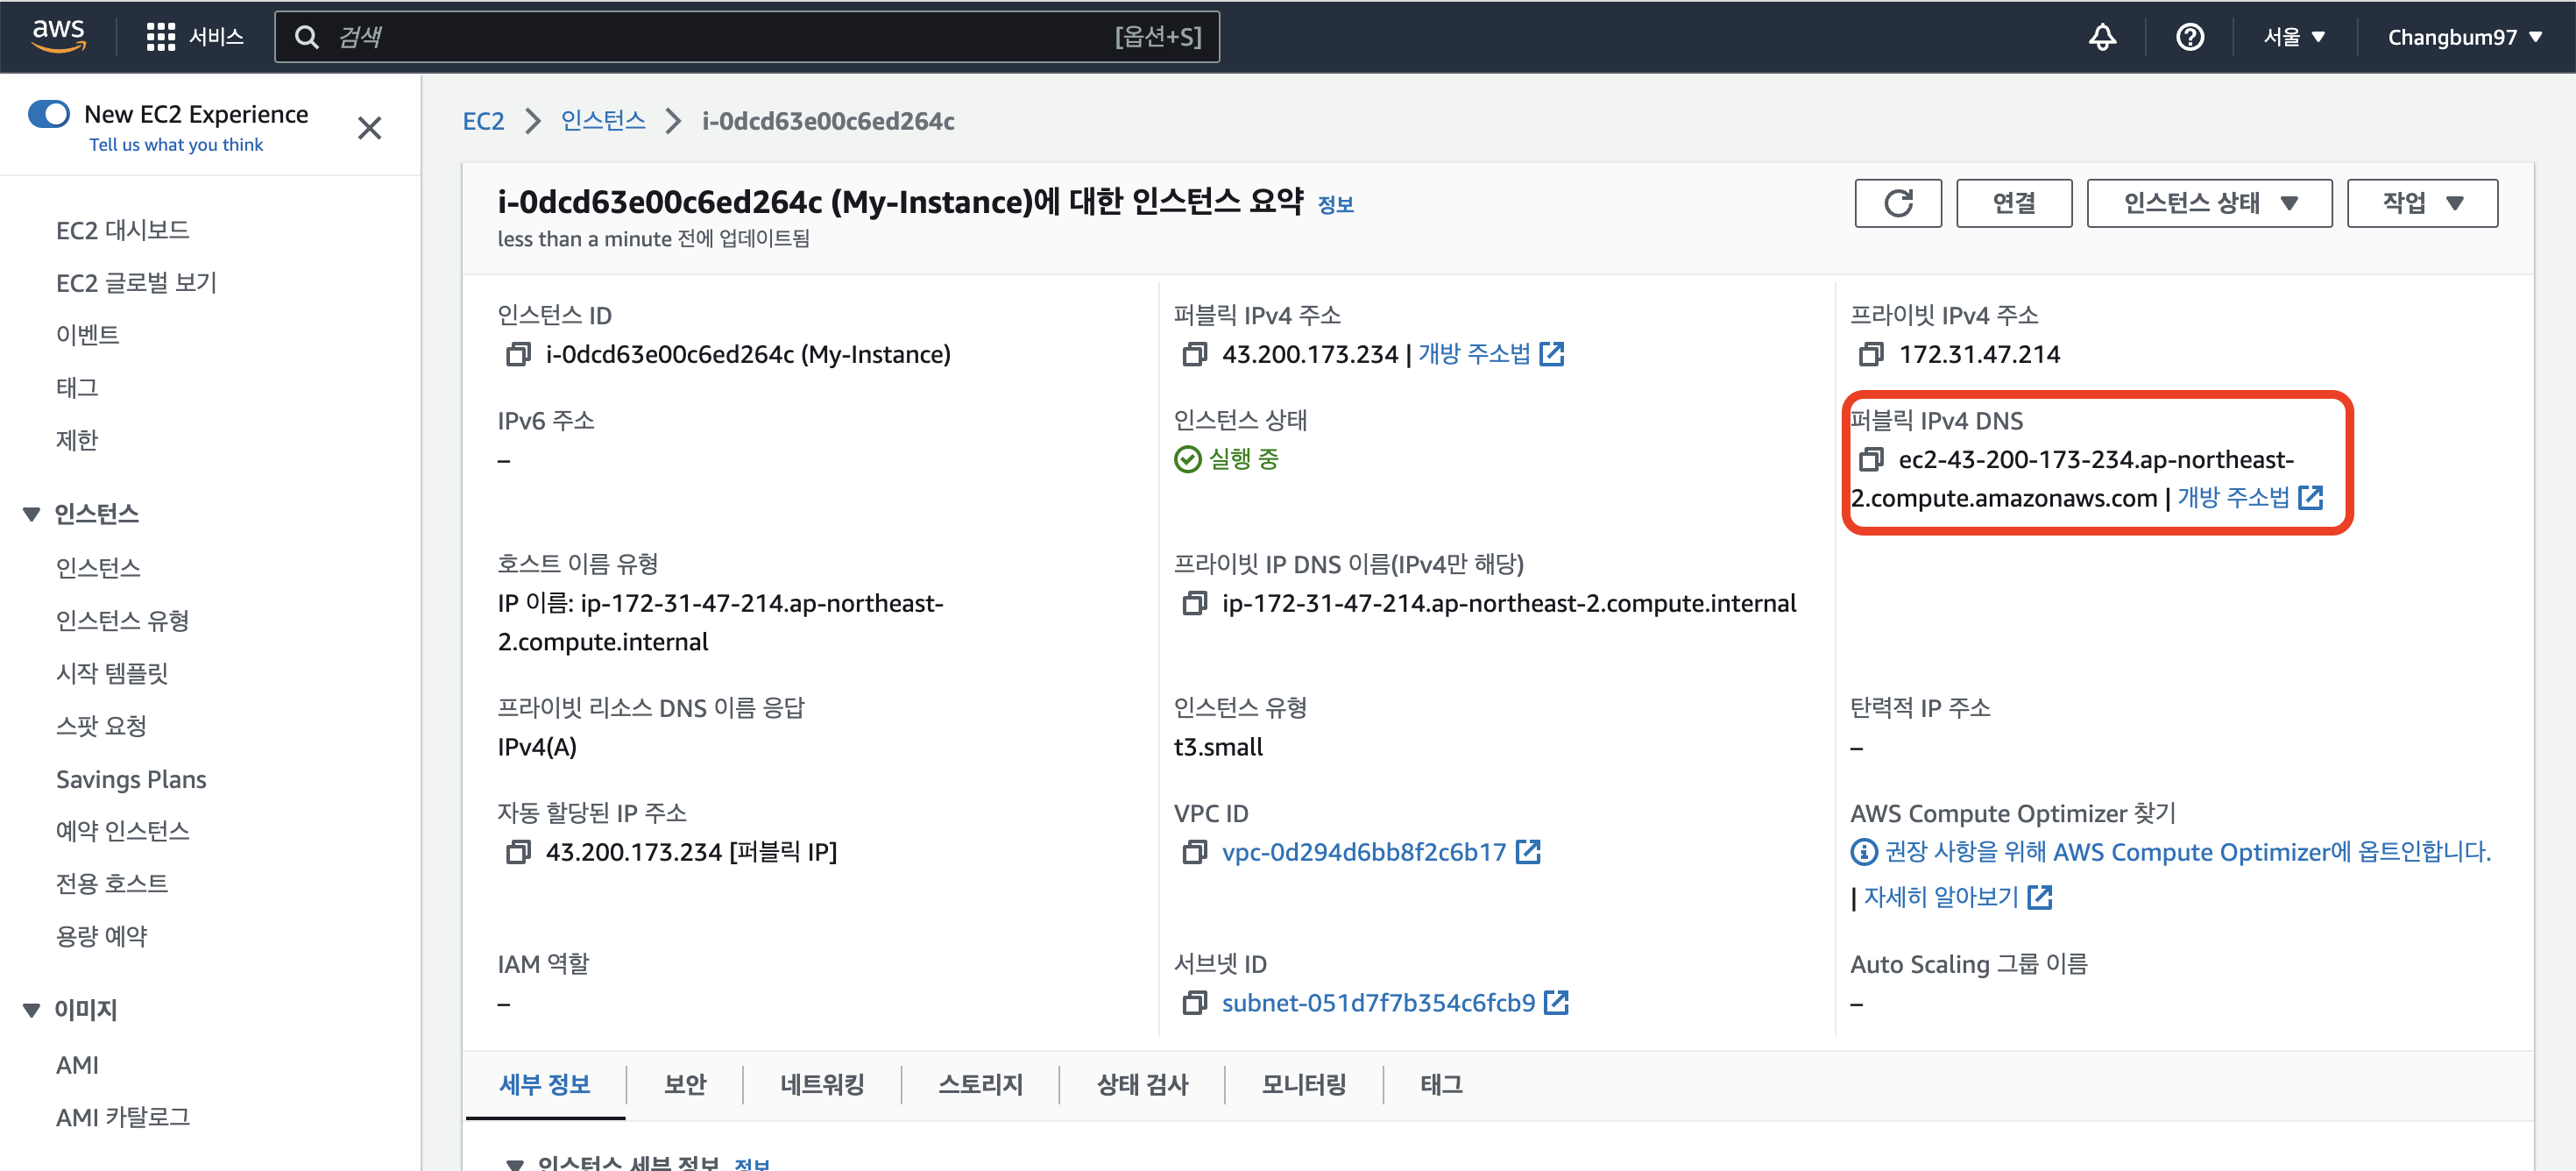Open the notifications bell icon
This screenshot has height=1171, width=2576.
(2102, 38)
